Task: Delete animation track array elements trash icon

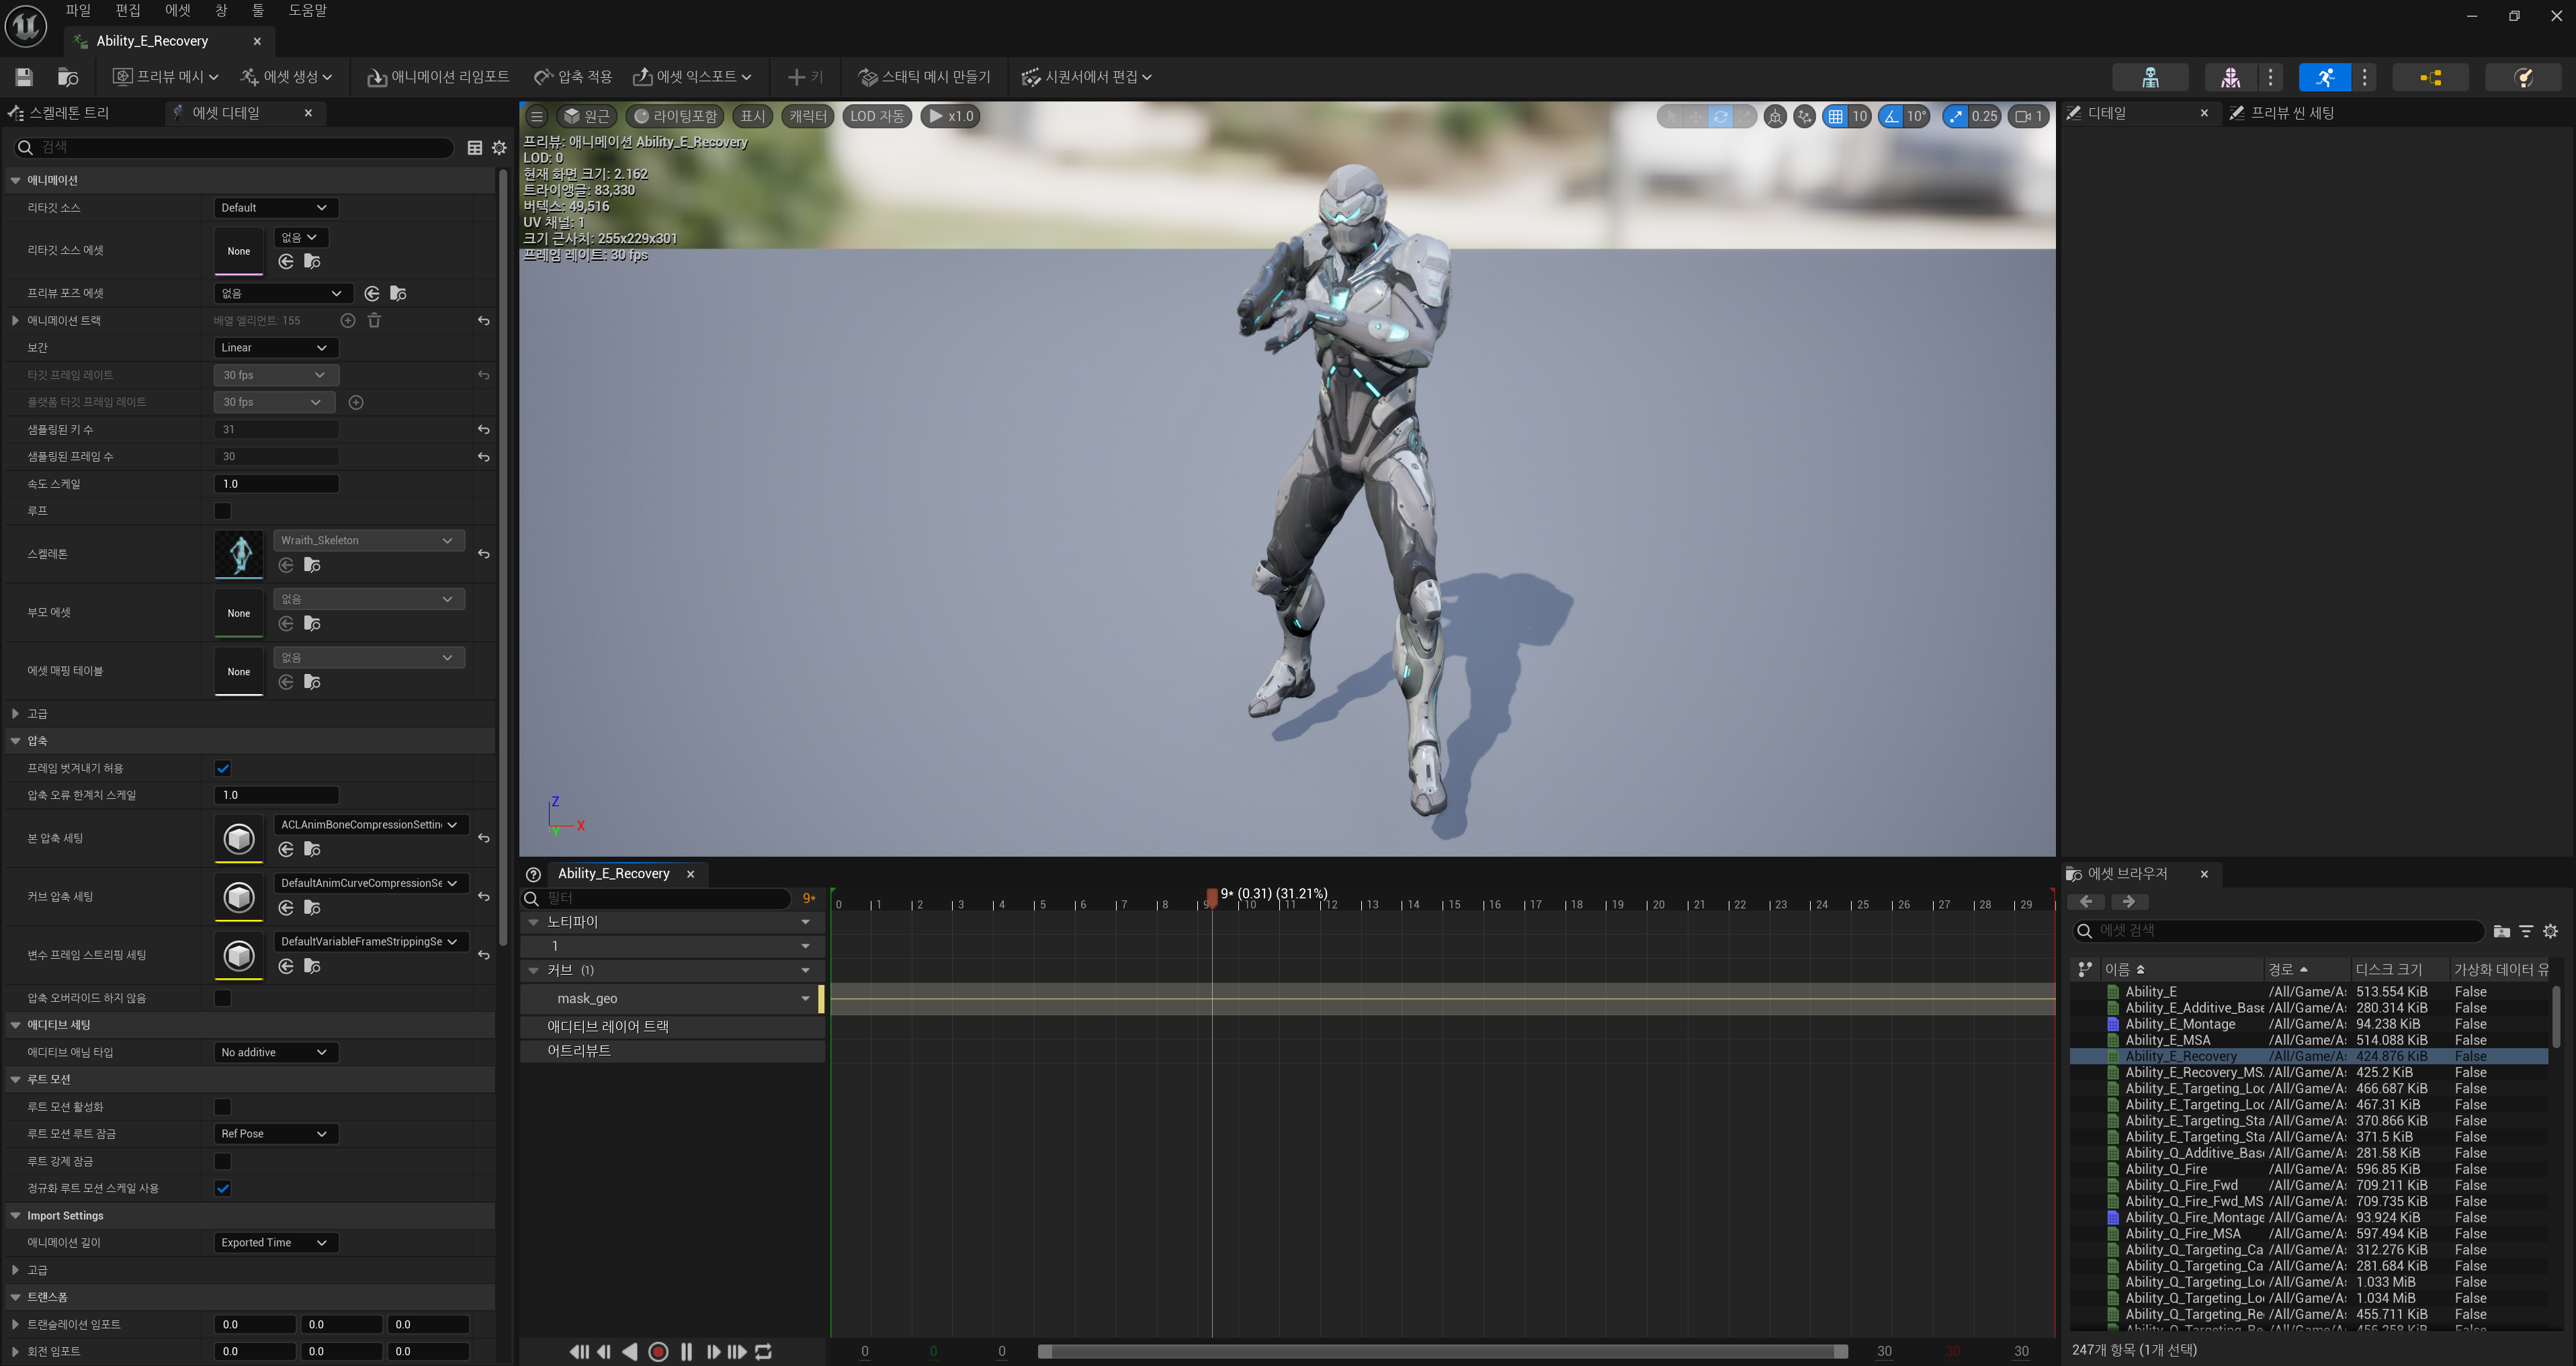Action: coord(374,320)
